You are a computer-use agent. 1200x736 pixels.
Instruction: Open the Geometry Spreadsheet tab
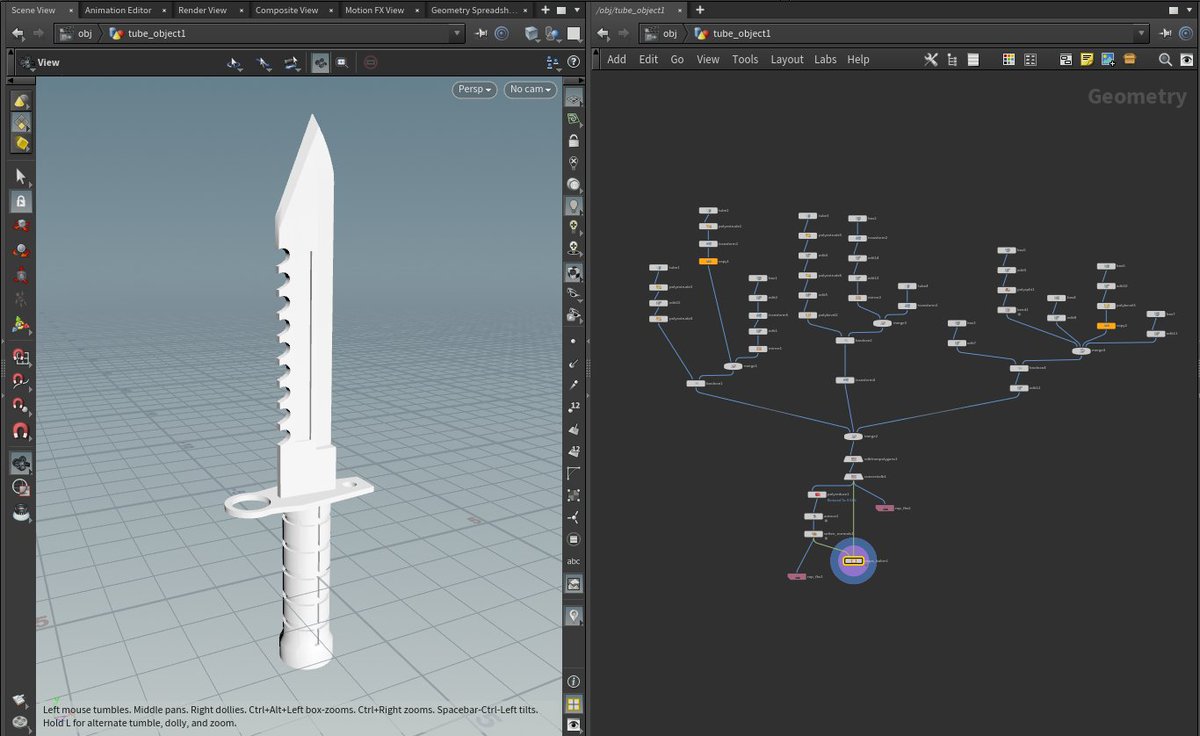[x=474, y=10]
